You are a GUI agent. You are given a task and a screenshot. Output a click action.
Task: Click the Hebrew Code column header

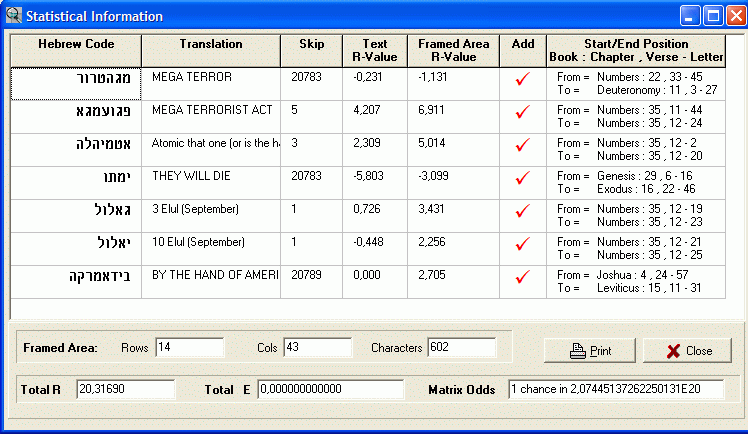(x=76, y=51)
